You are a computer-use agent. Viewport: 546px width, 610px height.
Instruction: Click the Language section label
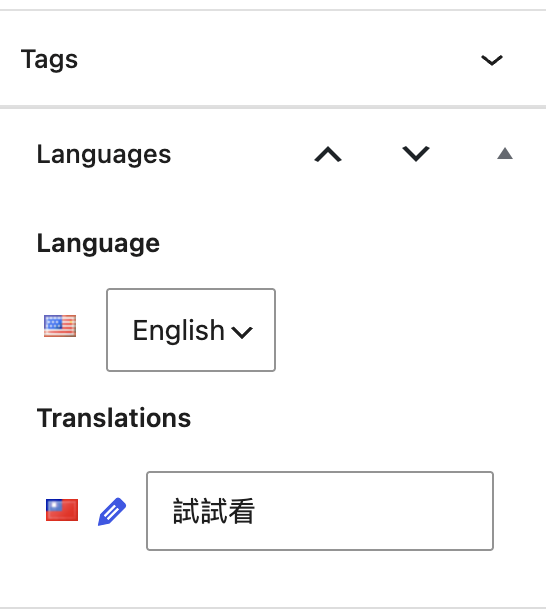tap(98, 244)
